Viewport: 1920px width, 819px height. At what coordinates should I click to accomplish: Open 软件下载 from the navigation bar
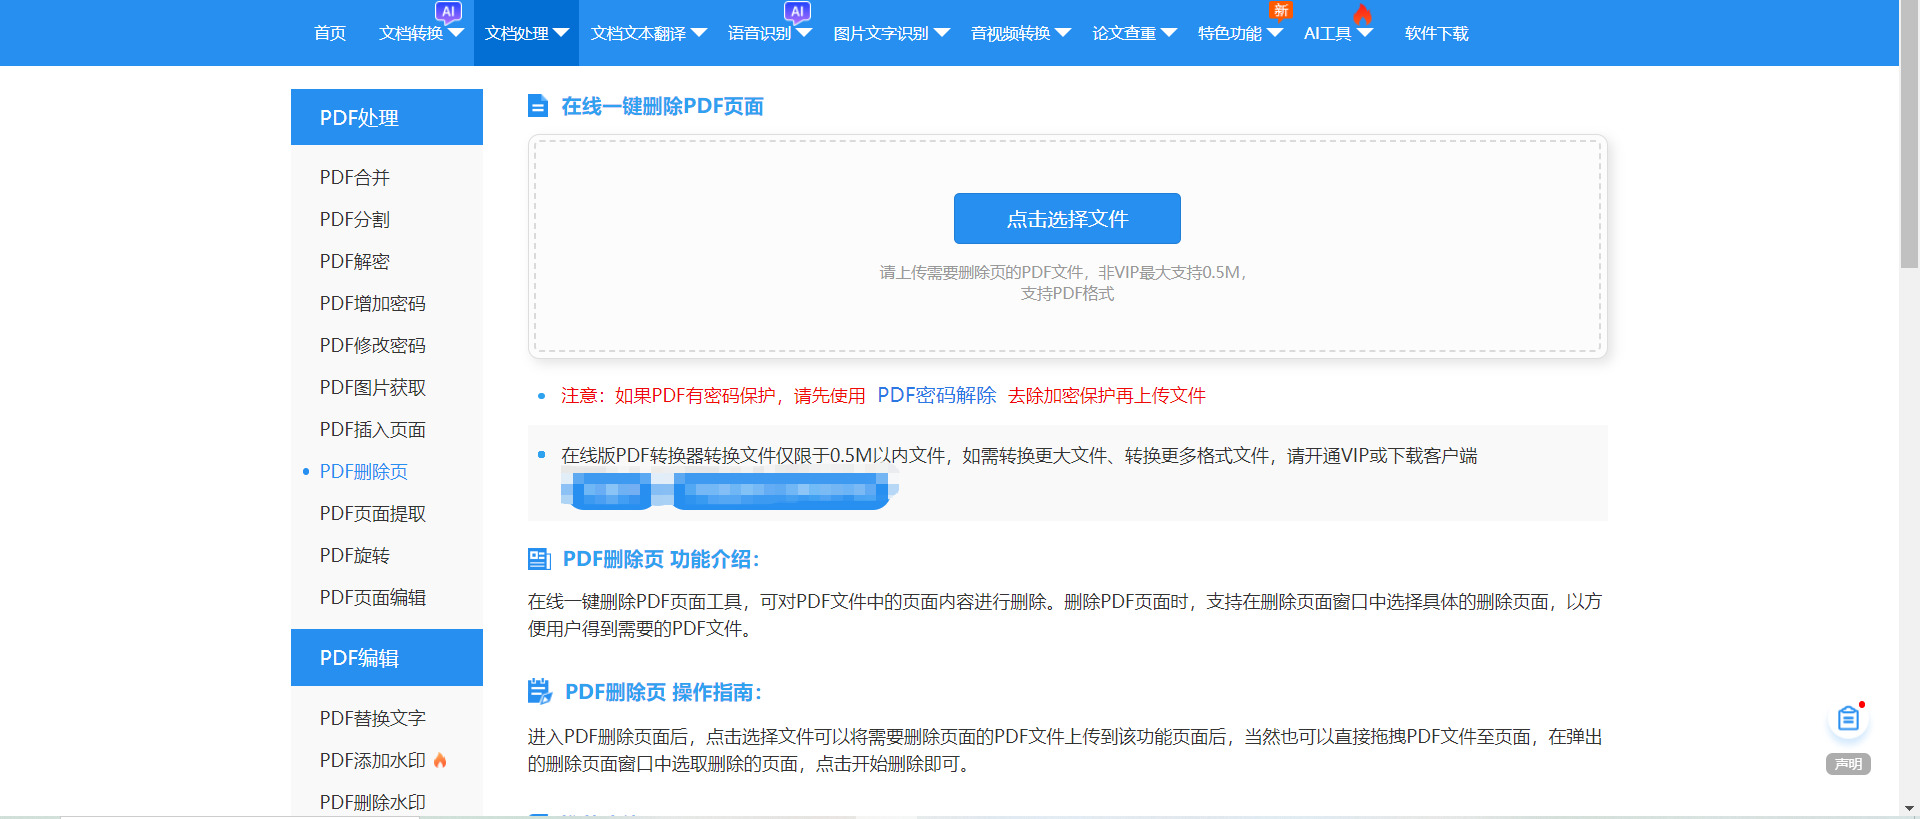pos(1436,33)
